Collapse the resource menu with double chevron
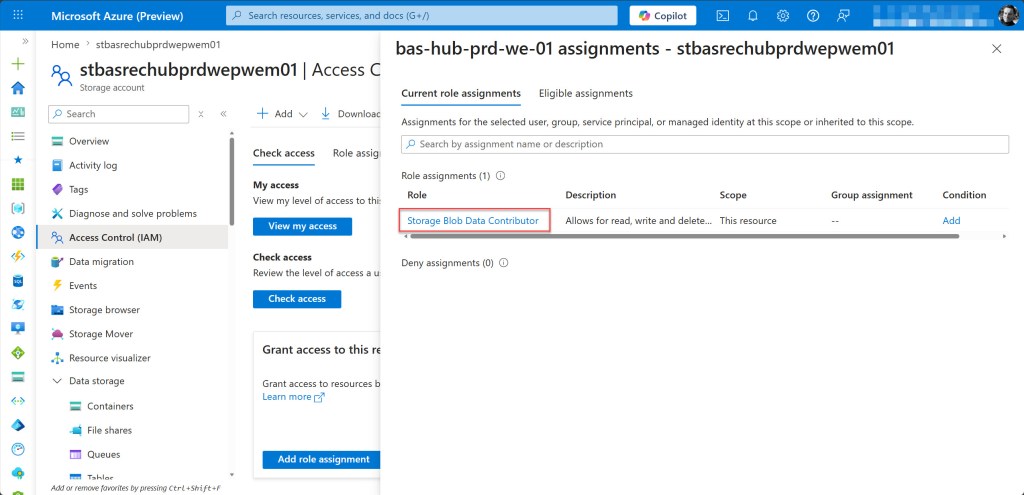The image size is (1024, 495). coord(223,114)
